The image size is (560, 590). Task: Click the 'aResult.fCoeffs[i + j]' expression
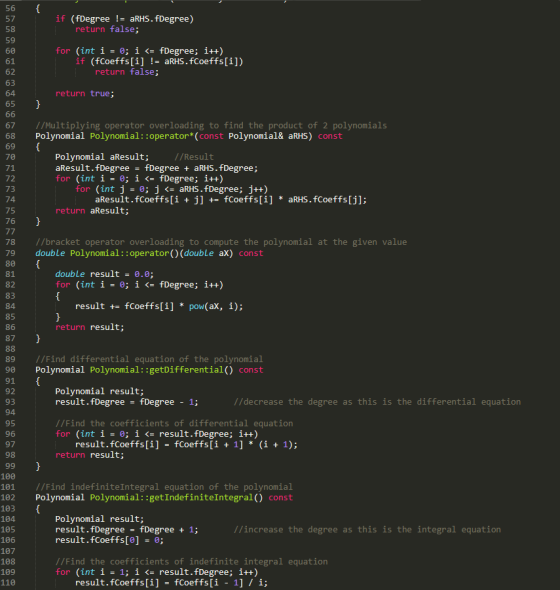click(x=149, y=199)
